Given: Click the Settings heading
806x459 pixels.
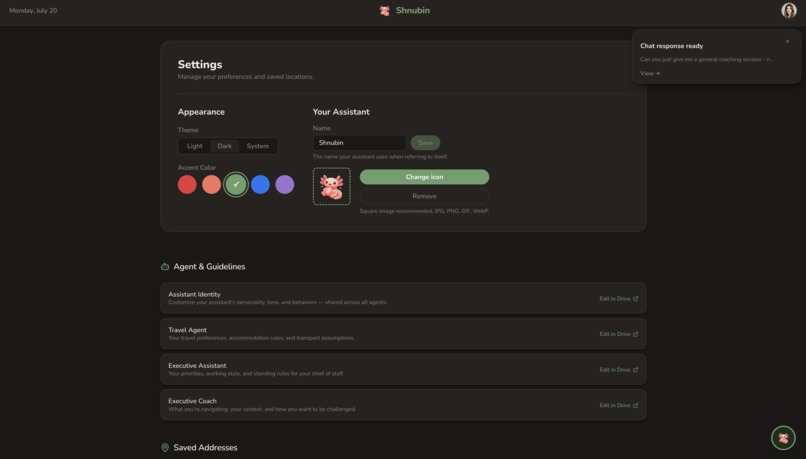Looking at the screenshot, I should pyautogui.click(x=200, y=64).
